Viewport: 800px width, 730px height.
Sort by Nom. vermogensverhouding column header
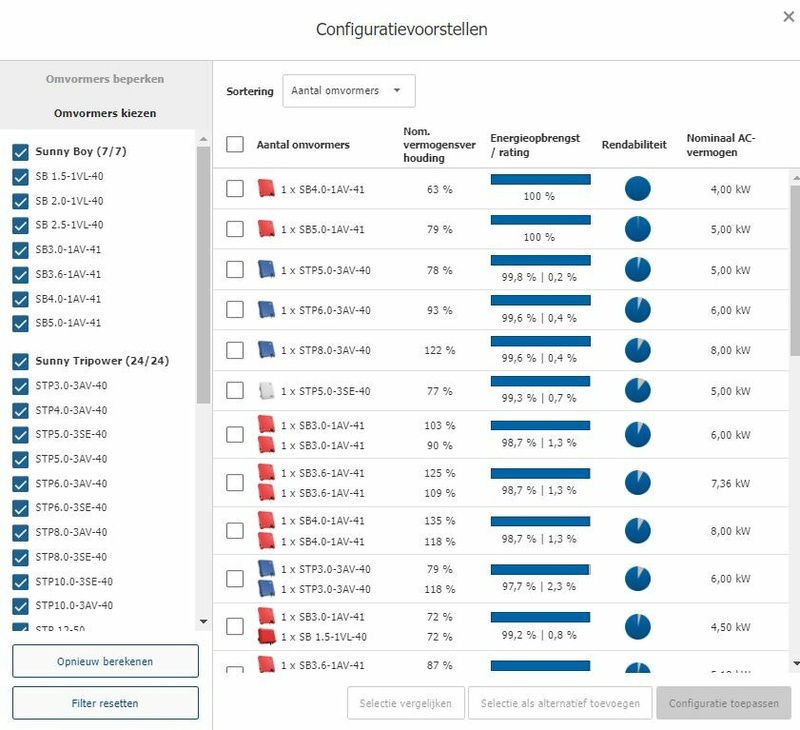click(439, 145)
